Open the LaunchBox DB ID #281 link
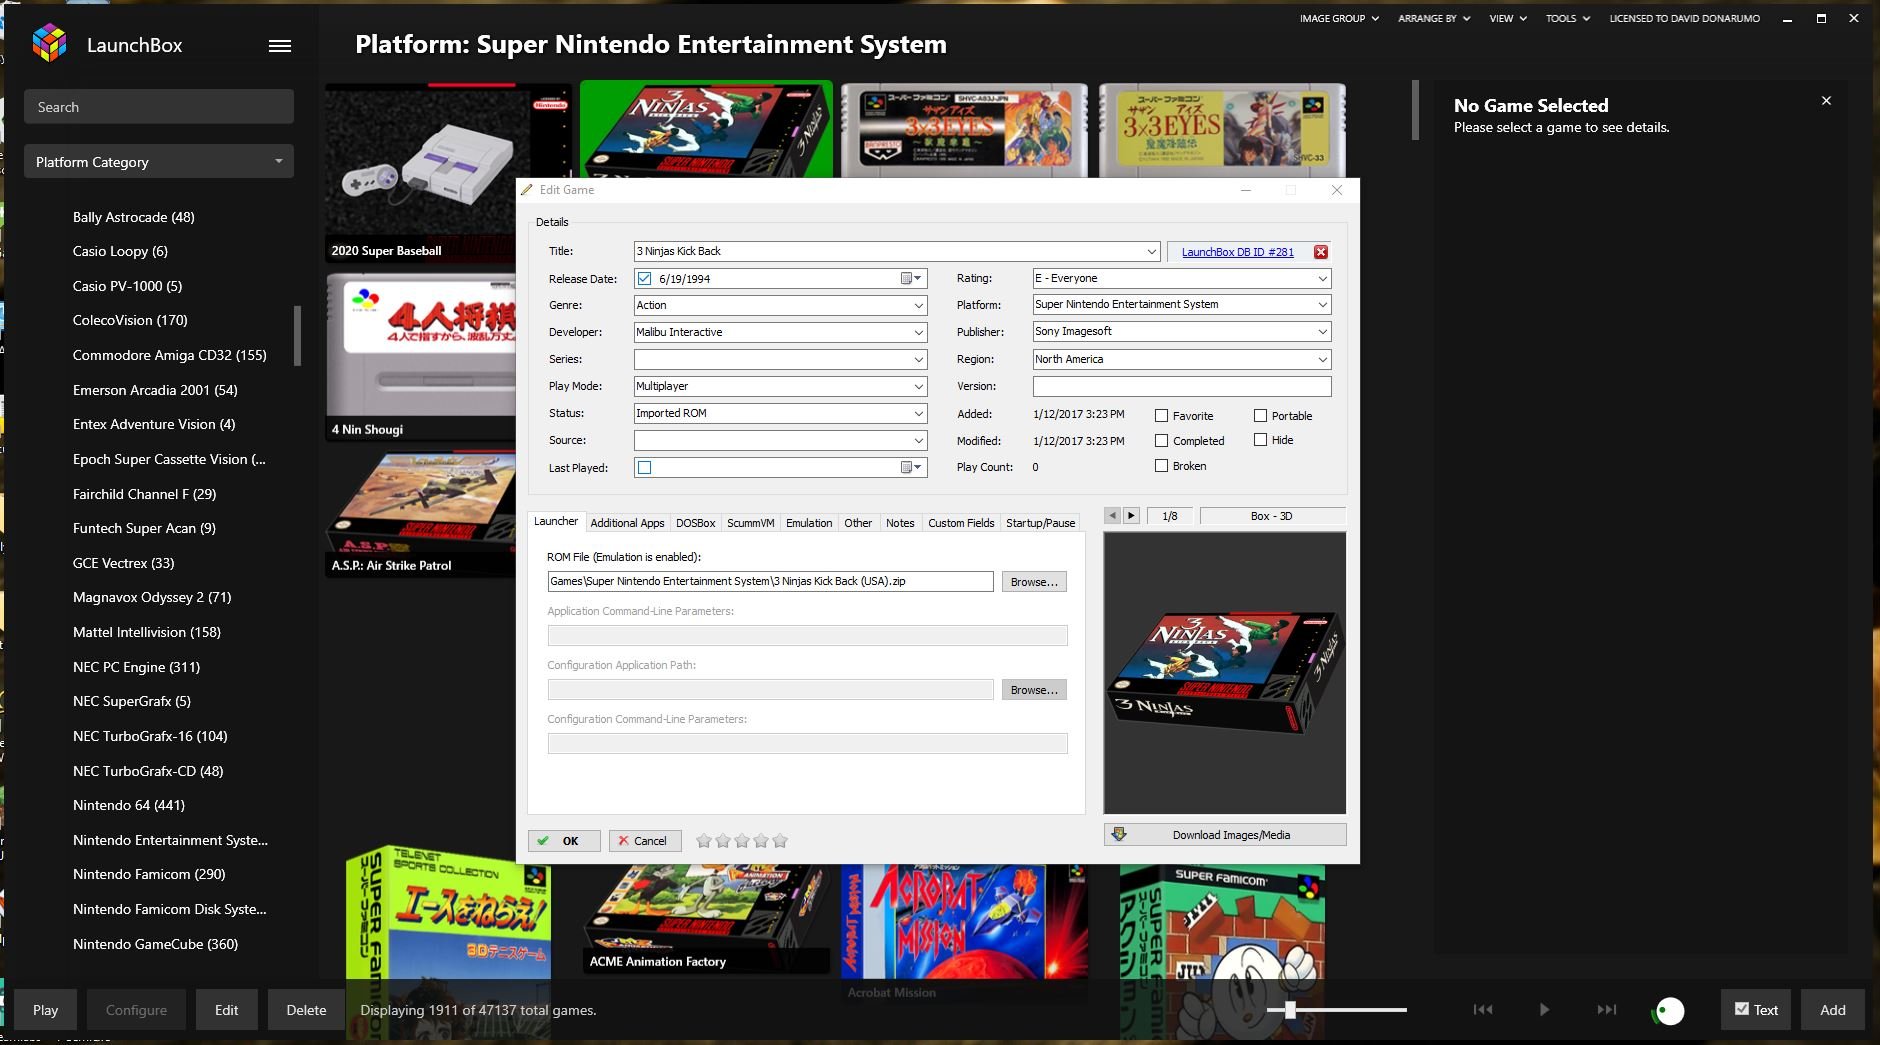 point(1237,252)
